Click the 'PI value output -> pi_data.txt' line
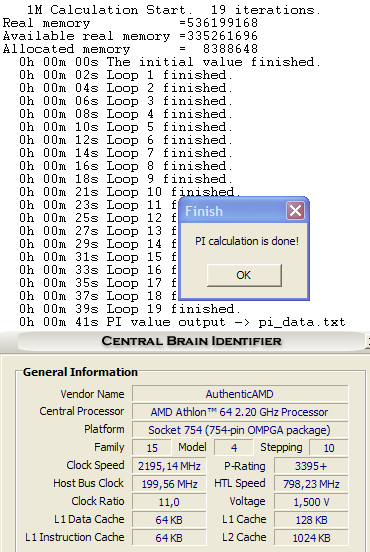Screen dimensions: 370x552 [x=182, y=322]
